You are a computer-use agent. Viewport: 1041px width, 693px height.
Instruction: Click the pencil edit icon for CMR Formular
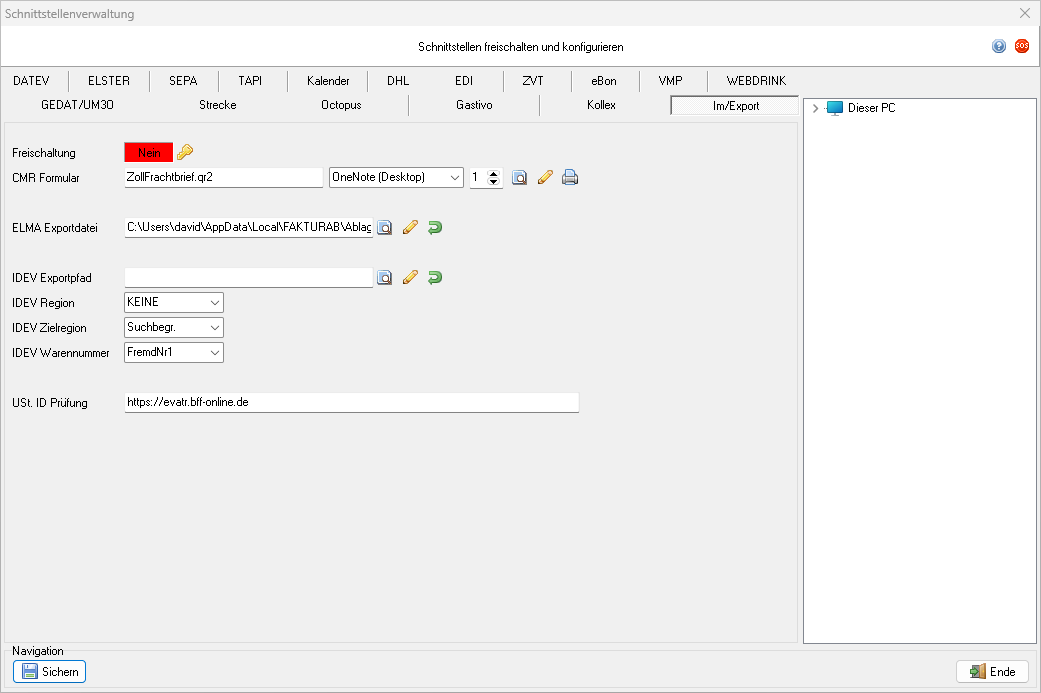click(x=545, y=178)
